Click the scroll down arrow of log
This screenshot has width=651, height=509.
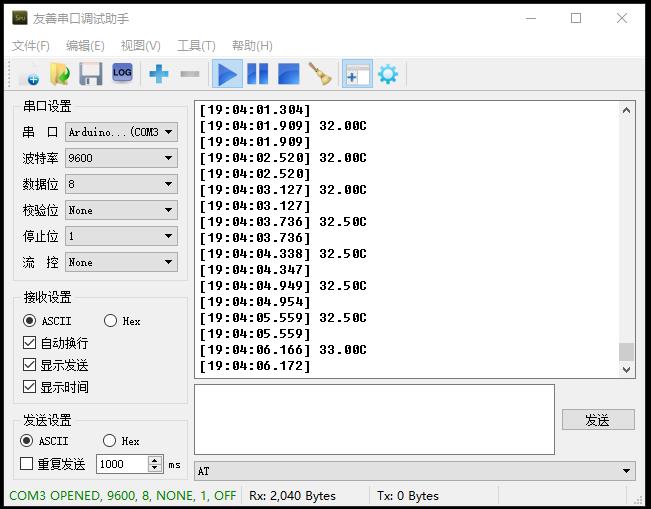click(x=626, y=369)
